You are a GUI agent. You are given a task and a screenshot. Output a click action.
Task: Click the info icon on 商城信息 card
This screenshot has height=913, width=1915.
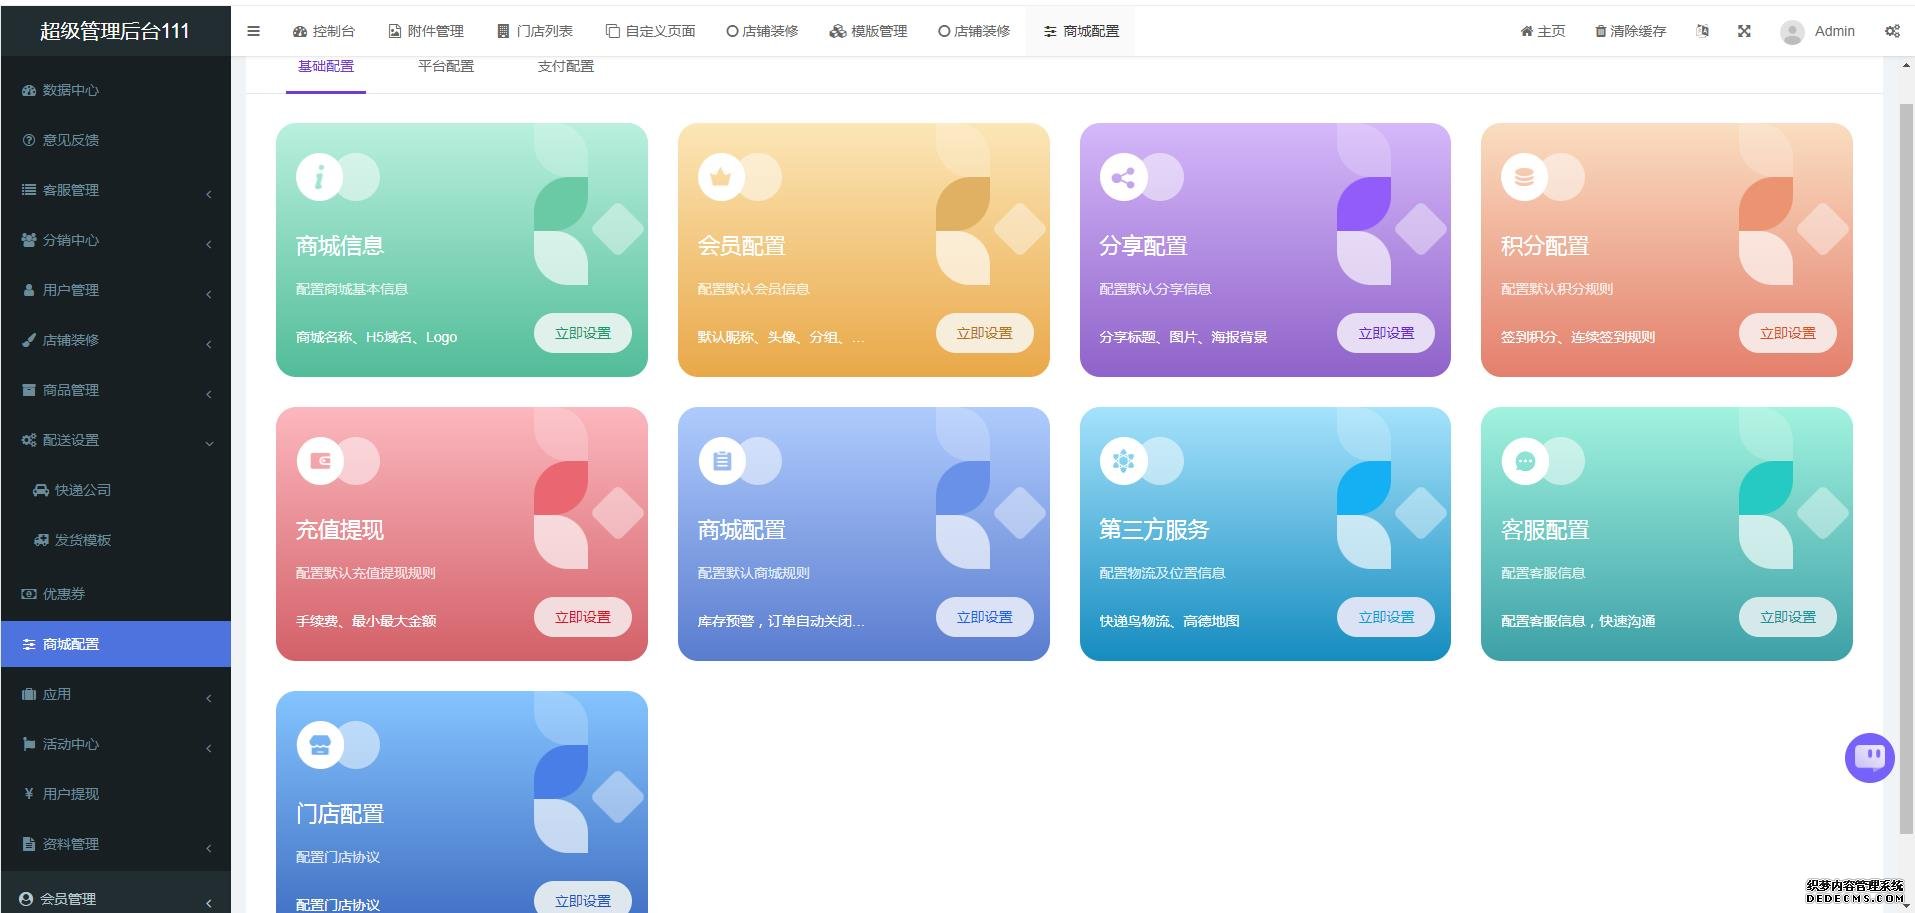[319, 178]
